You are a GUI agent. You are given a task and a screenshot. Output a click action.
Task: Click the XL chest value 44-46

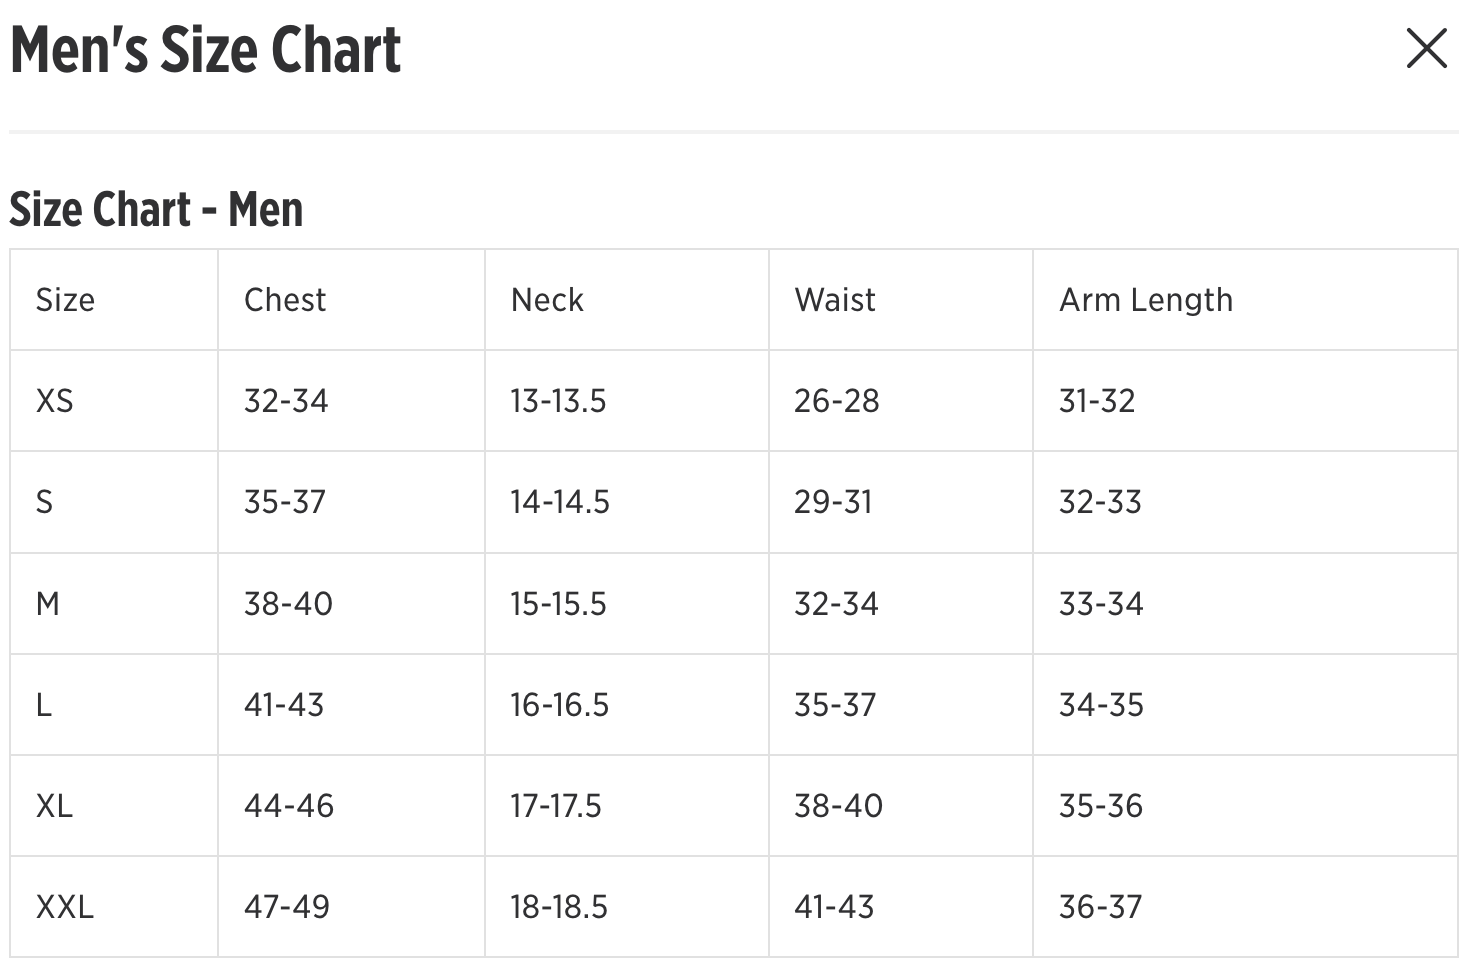point(289,806)
